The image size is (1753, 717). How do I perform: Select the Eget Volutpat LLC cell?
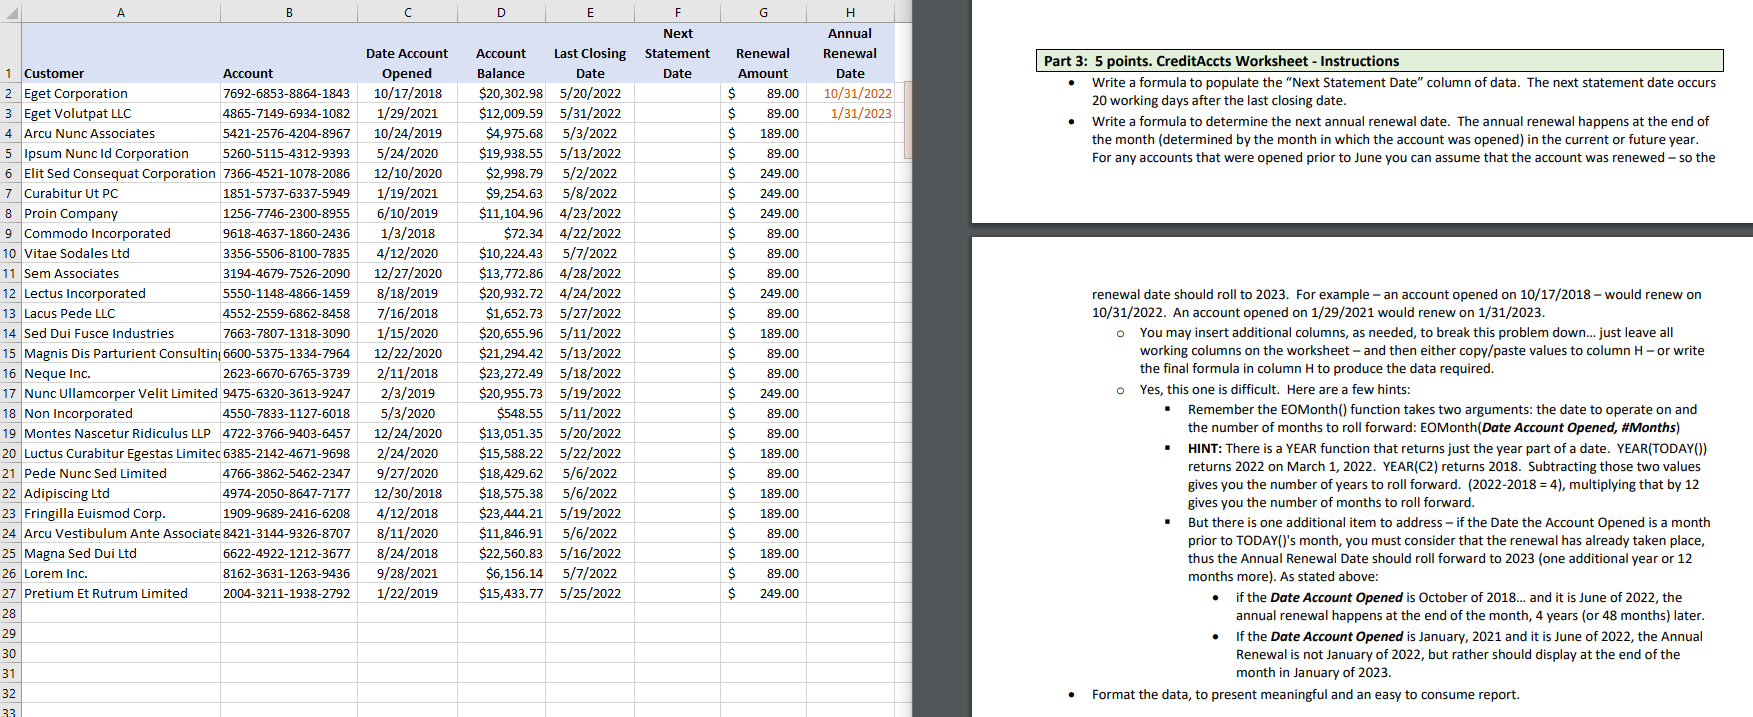tap(121, 113)
